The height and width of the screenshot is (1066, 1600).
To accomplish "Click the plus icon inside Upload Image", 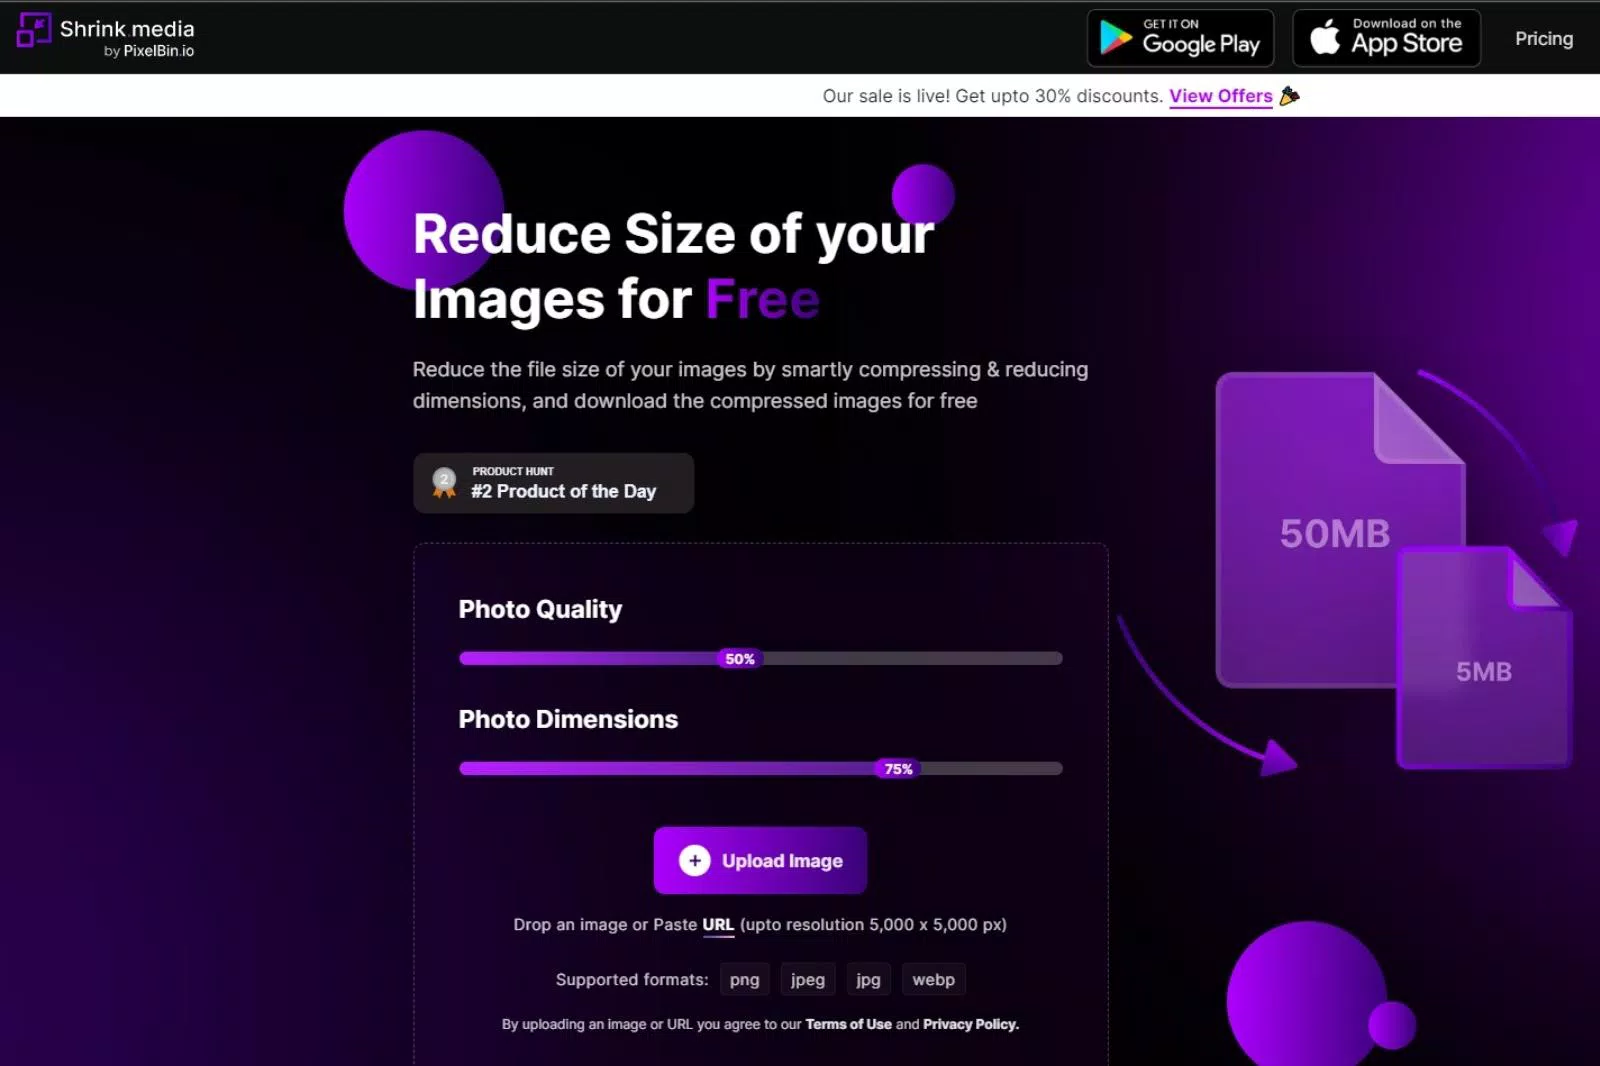I will 694,860.
